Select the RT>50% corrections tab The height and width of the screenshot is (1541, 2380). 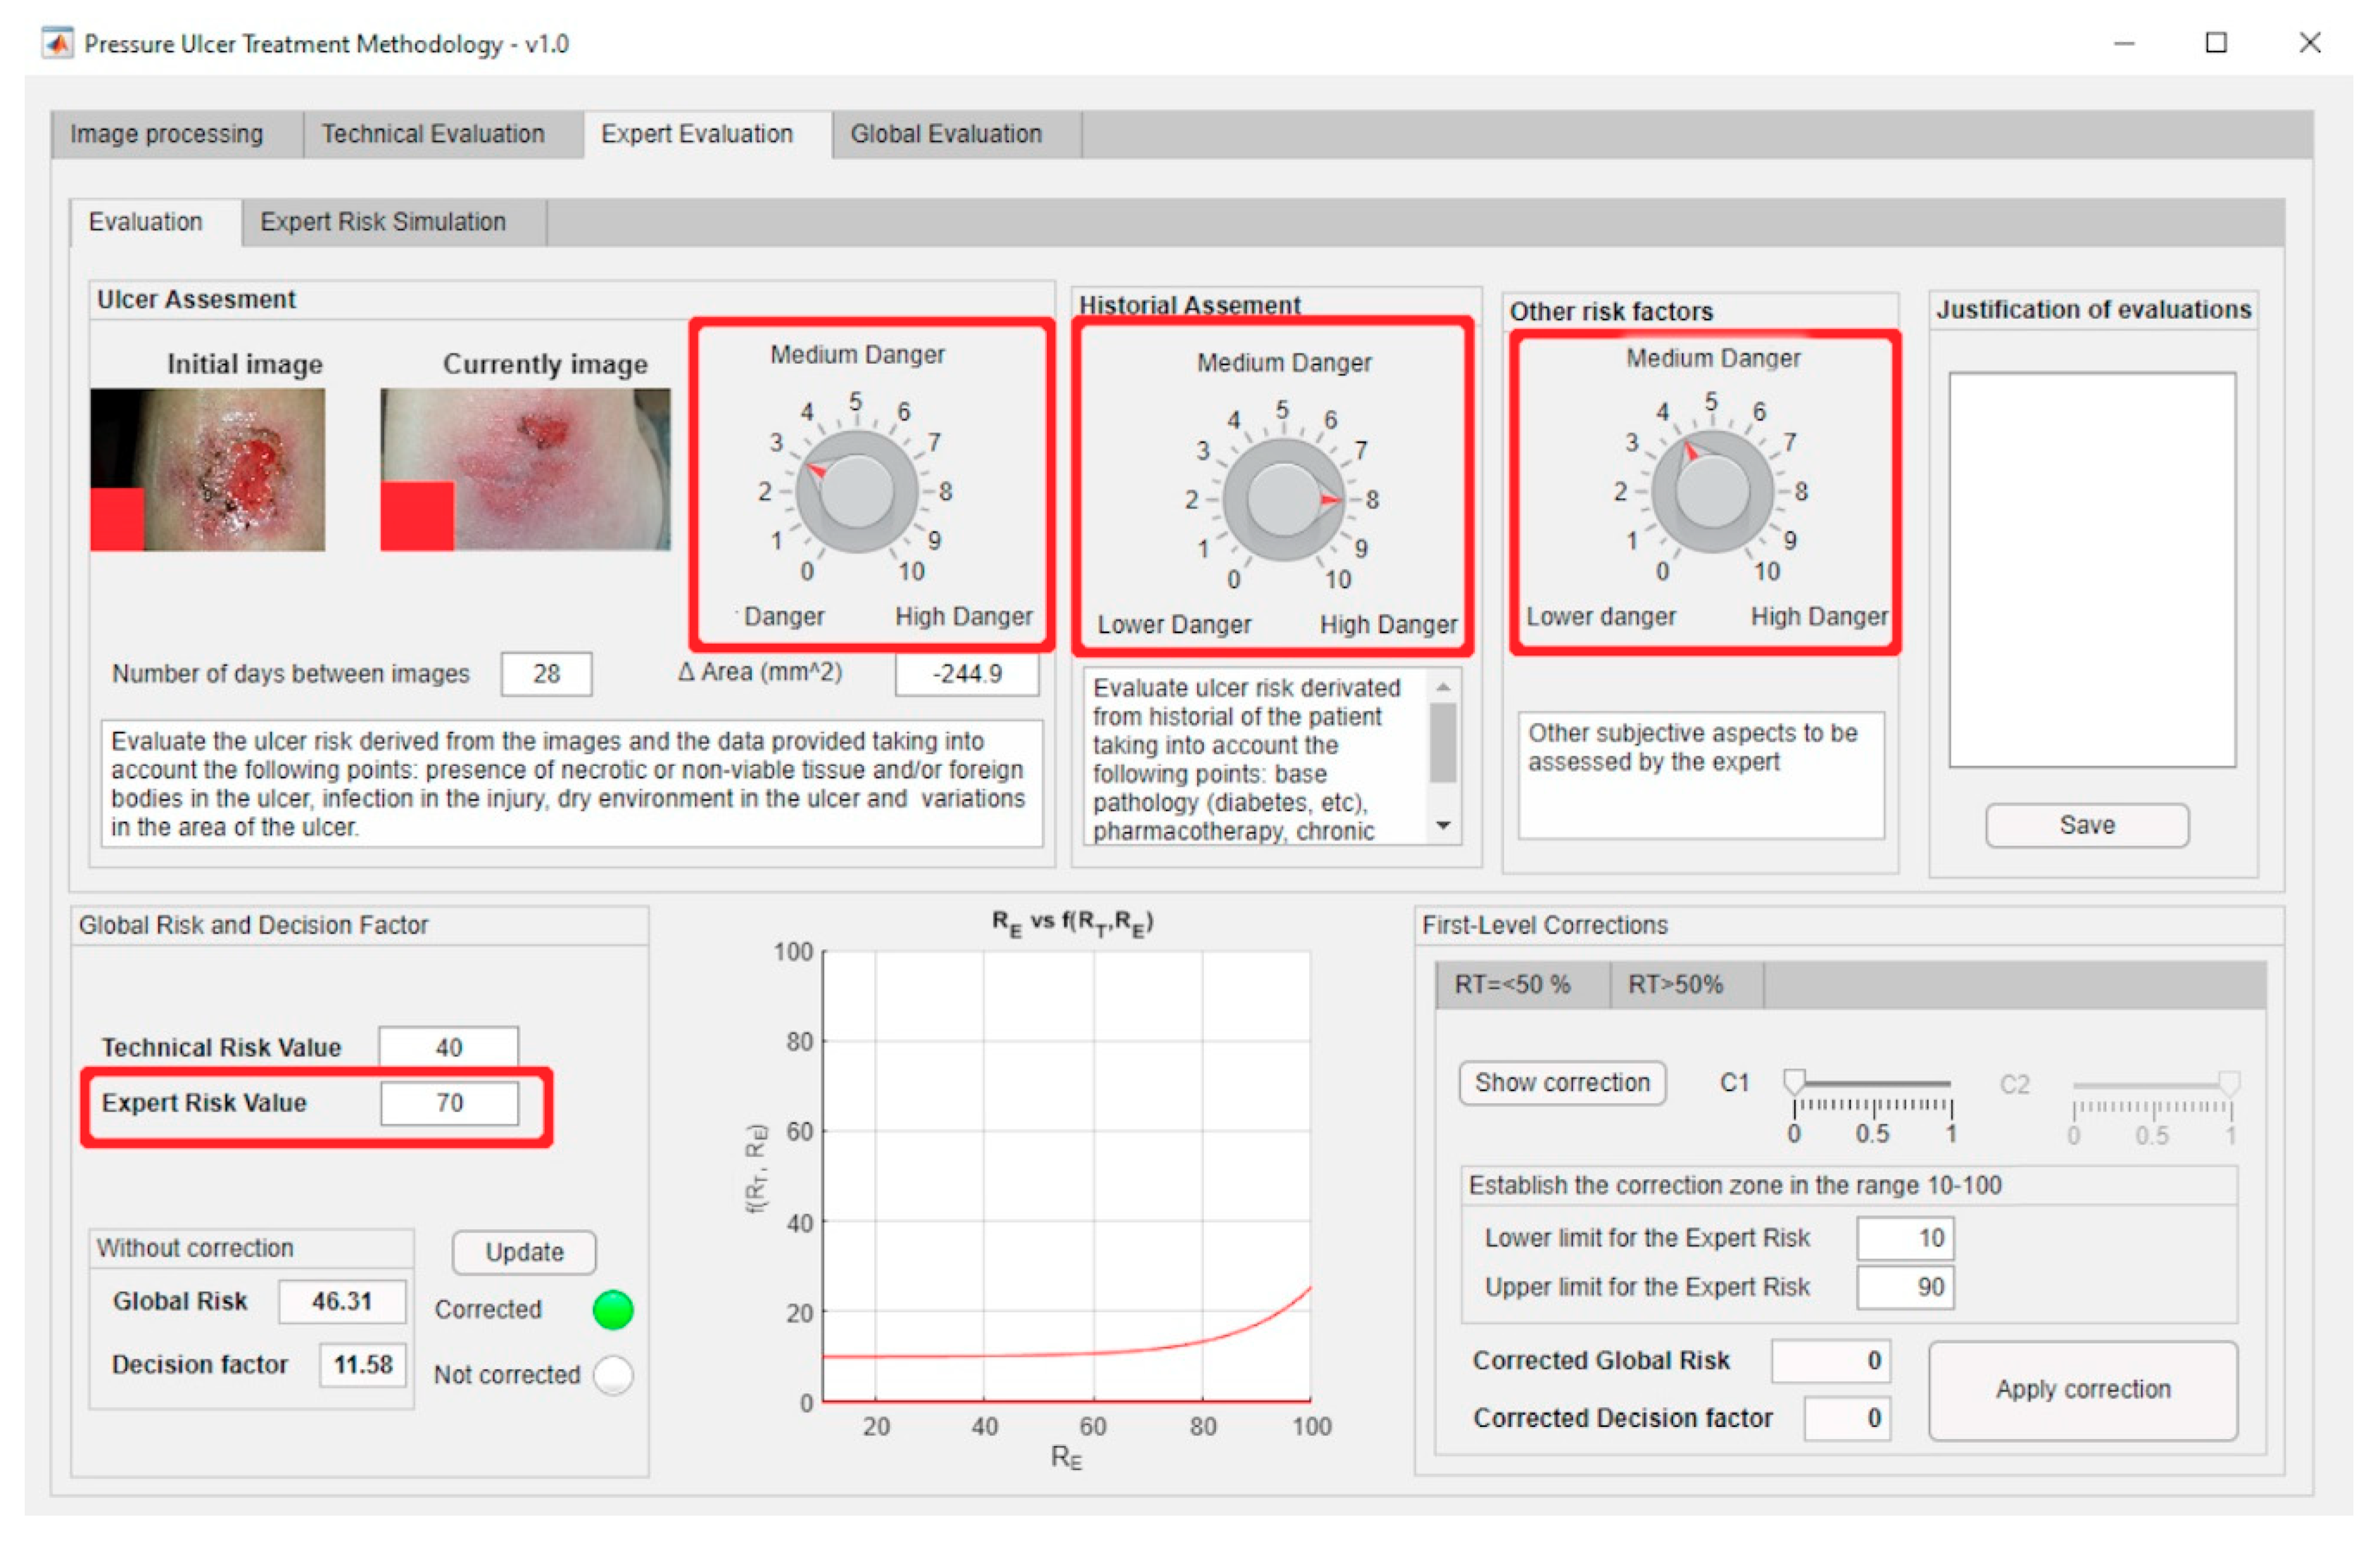[1686, 985]
